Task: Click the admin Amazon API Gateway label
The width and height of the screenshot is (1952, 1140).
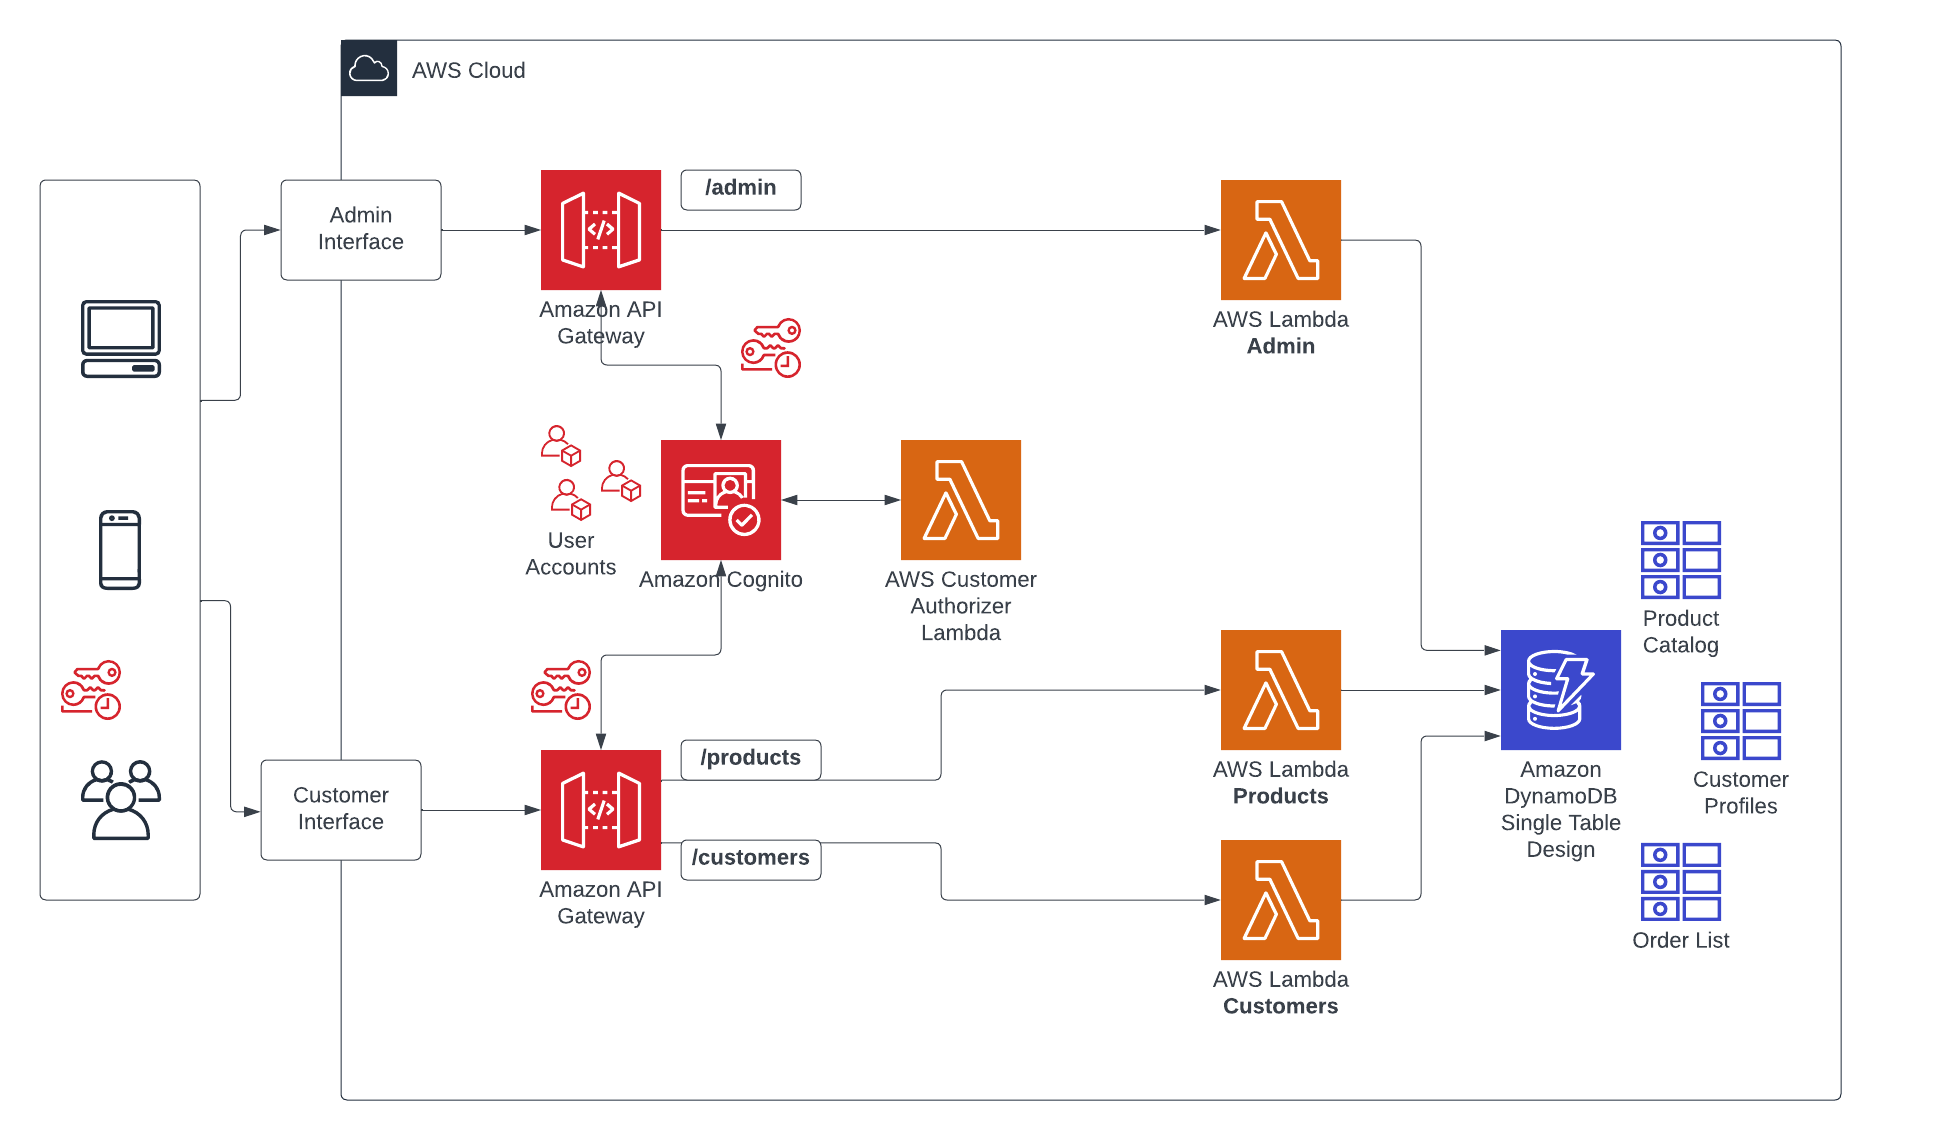Action: pos(601,323)
